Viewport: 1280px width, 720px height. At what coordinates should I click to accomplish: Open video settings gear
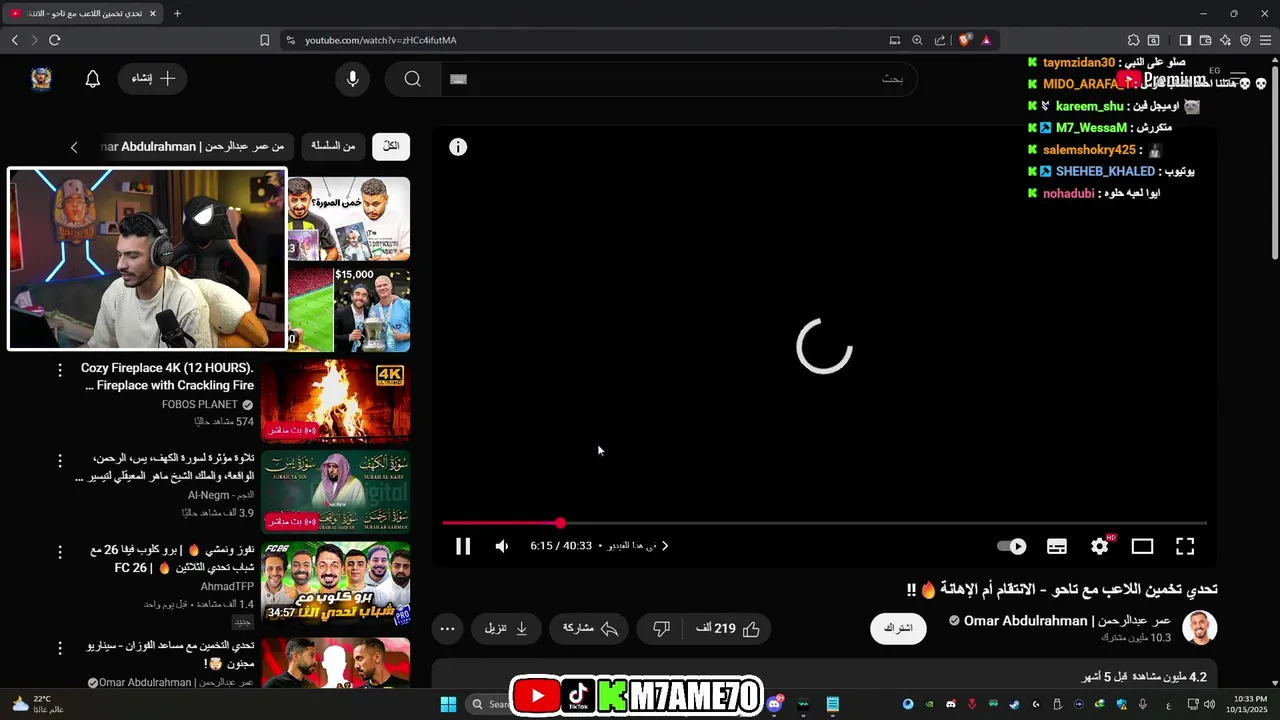[x=1100, y=546]
